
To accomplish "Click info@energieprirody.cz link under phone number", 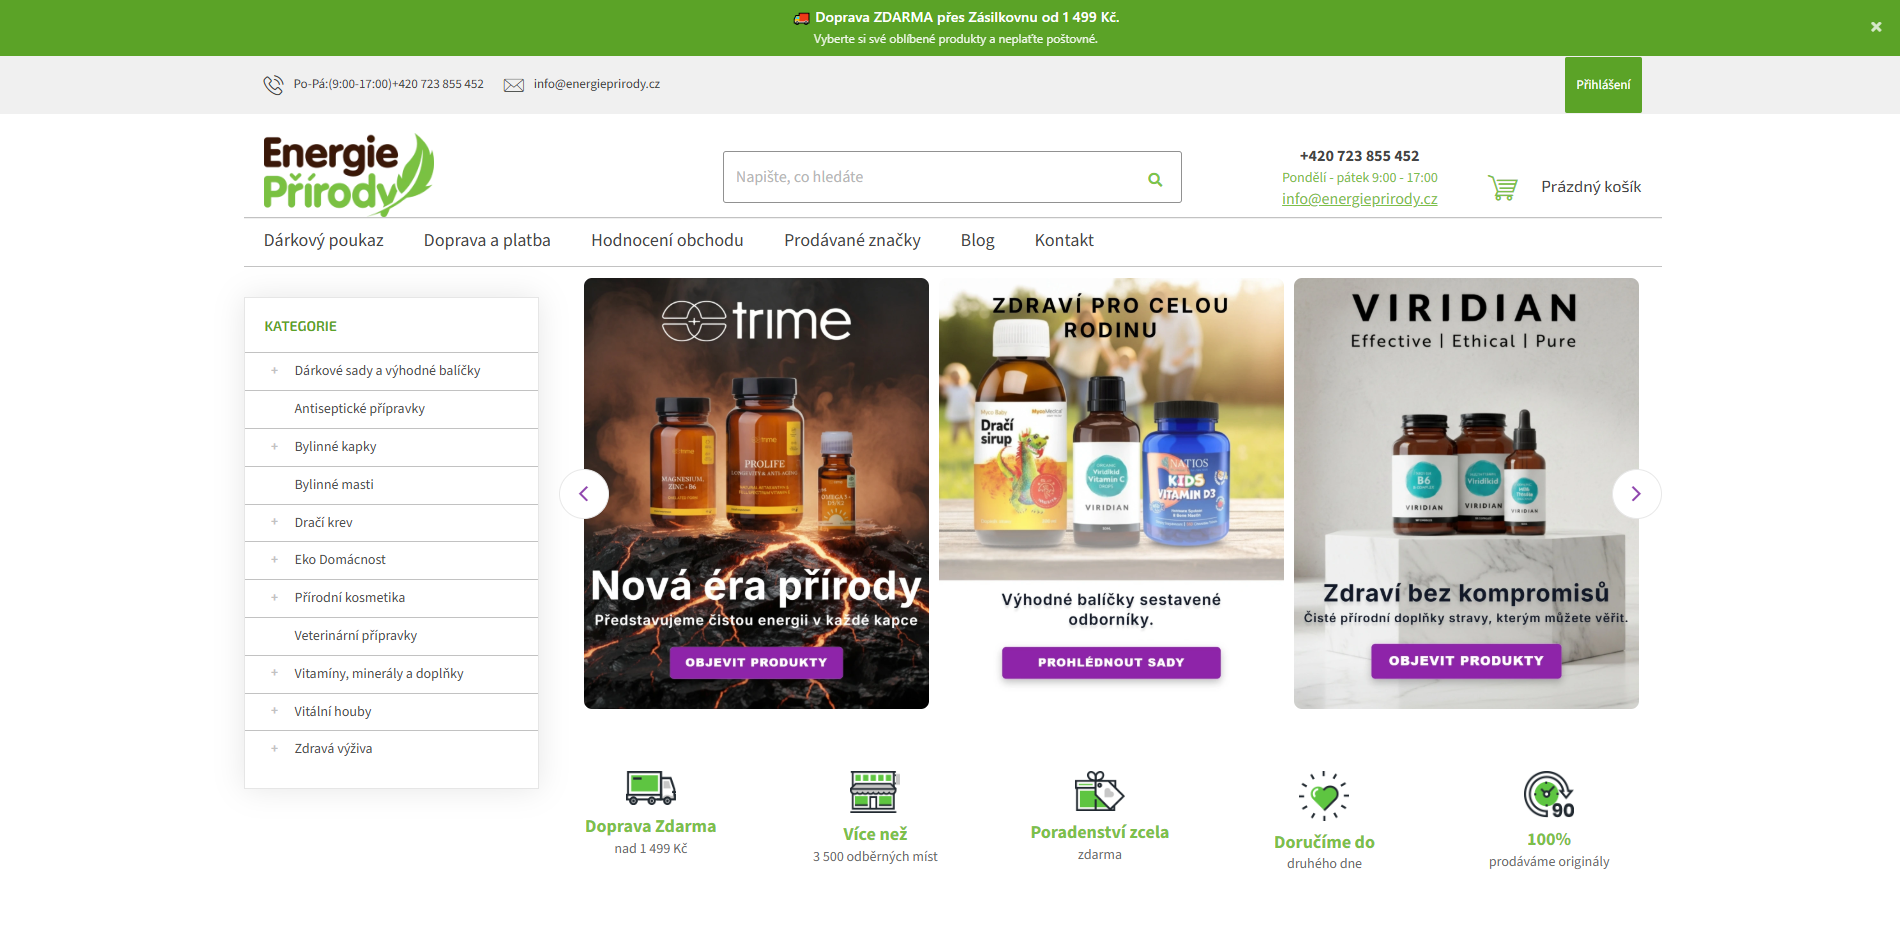I will pos(1359,199).
